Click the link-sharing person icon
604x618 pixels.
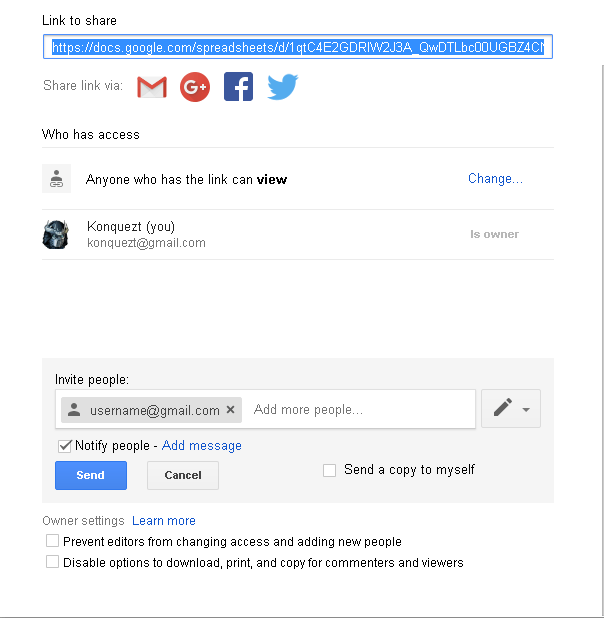(57, 179)
